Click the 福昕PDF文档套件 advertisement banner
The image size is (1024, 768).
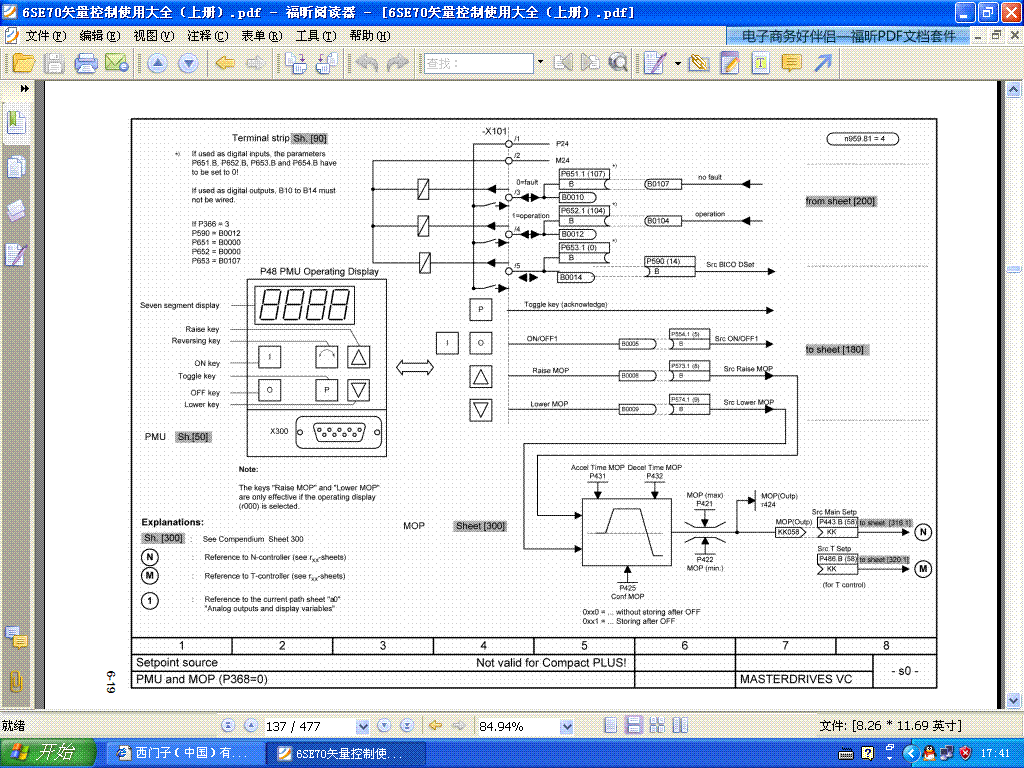click(x=848, y=37)
